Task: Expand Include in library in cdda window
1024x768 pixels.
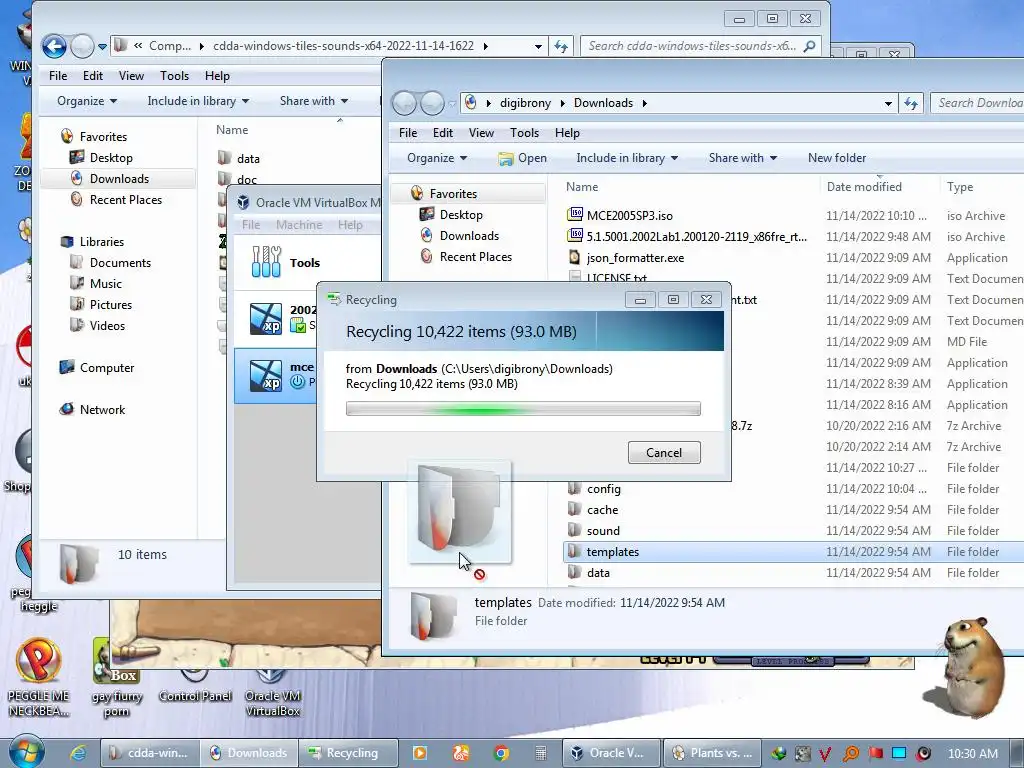Action: click(x=198, y=101)
